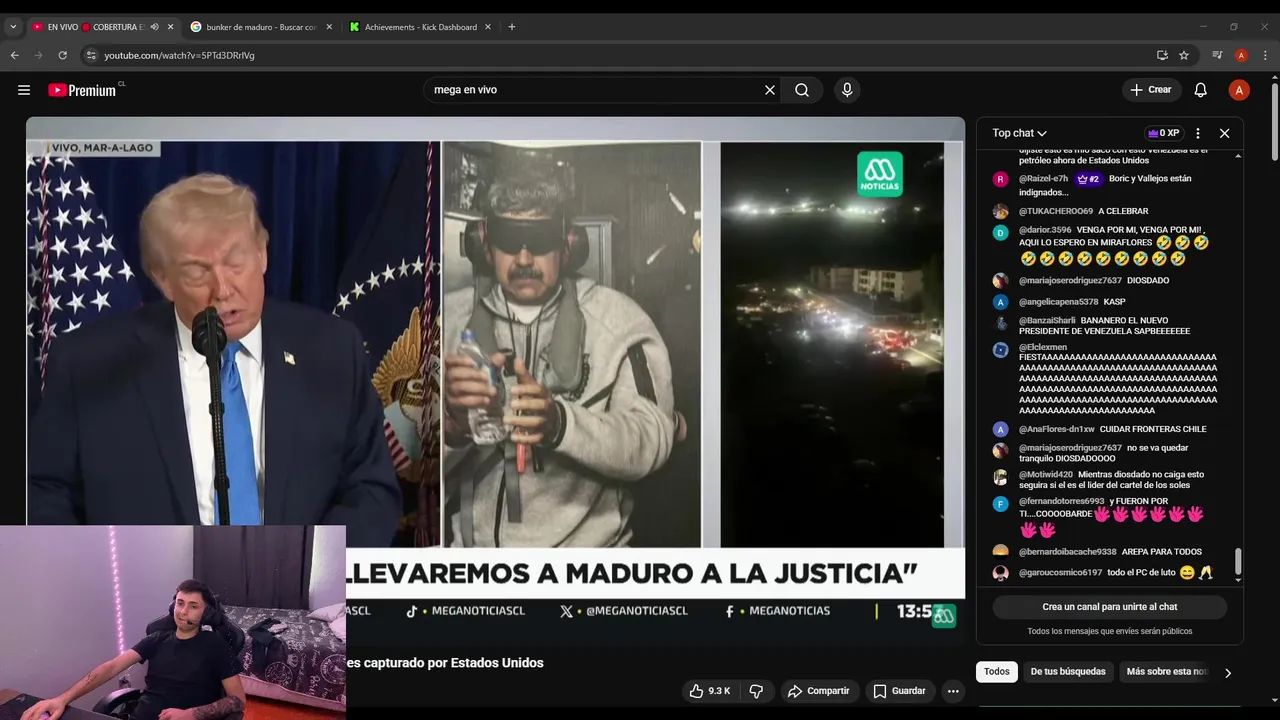The image size is (1280, 720).
Task: Open the video more actions ellipsis
Action: point(953,691)
